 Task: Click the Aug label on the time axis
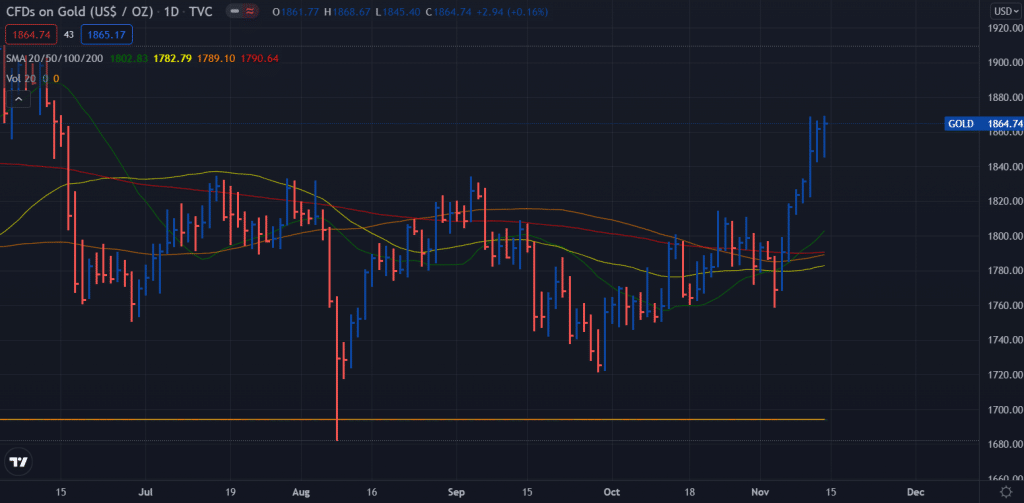tap(301, 491)
